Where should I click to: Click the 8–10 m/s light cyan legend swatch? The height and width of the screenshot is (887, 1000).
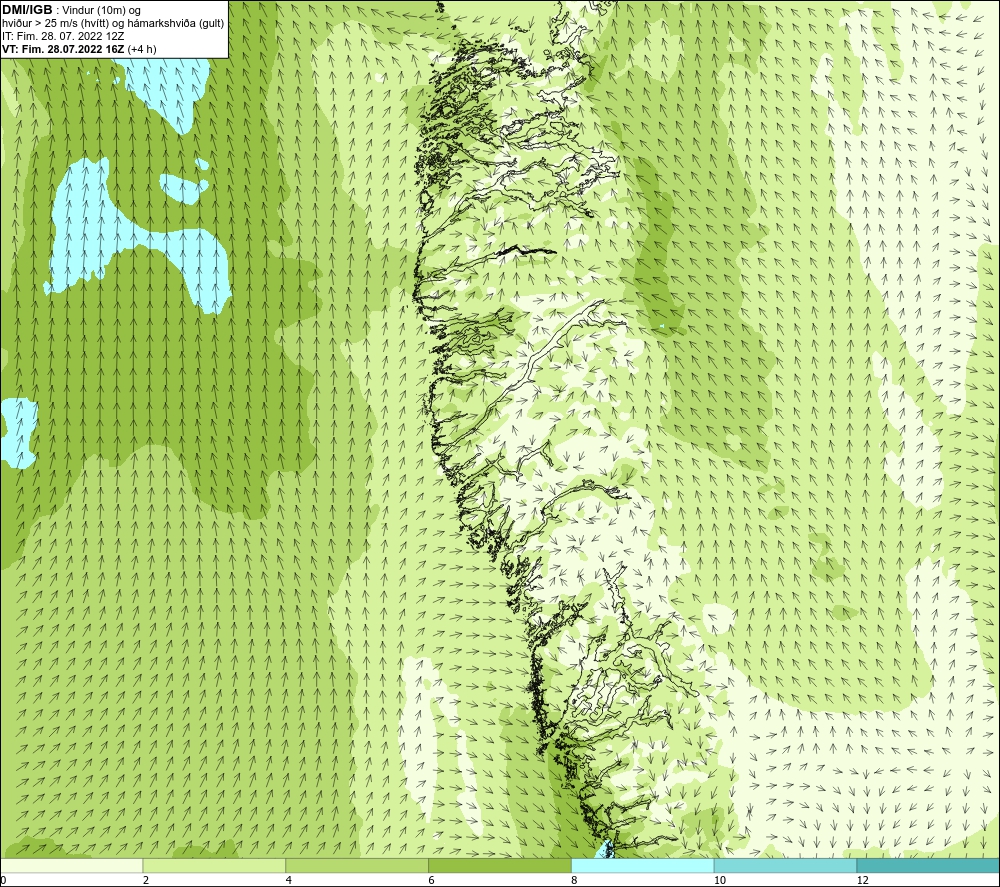click(643, 865)
